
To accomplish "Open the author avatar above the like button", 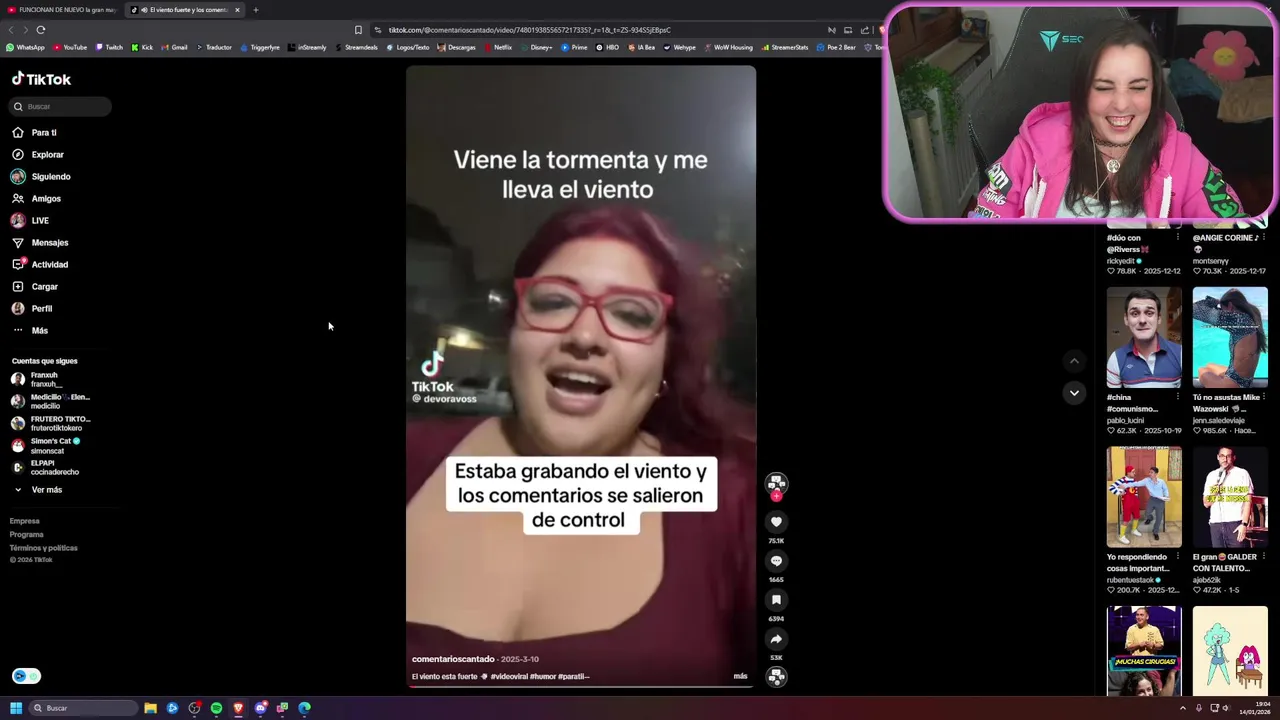I will (x=776, y=483).
